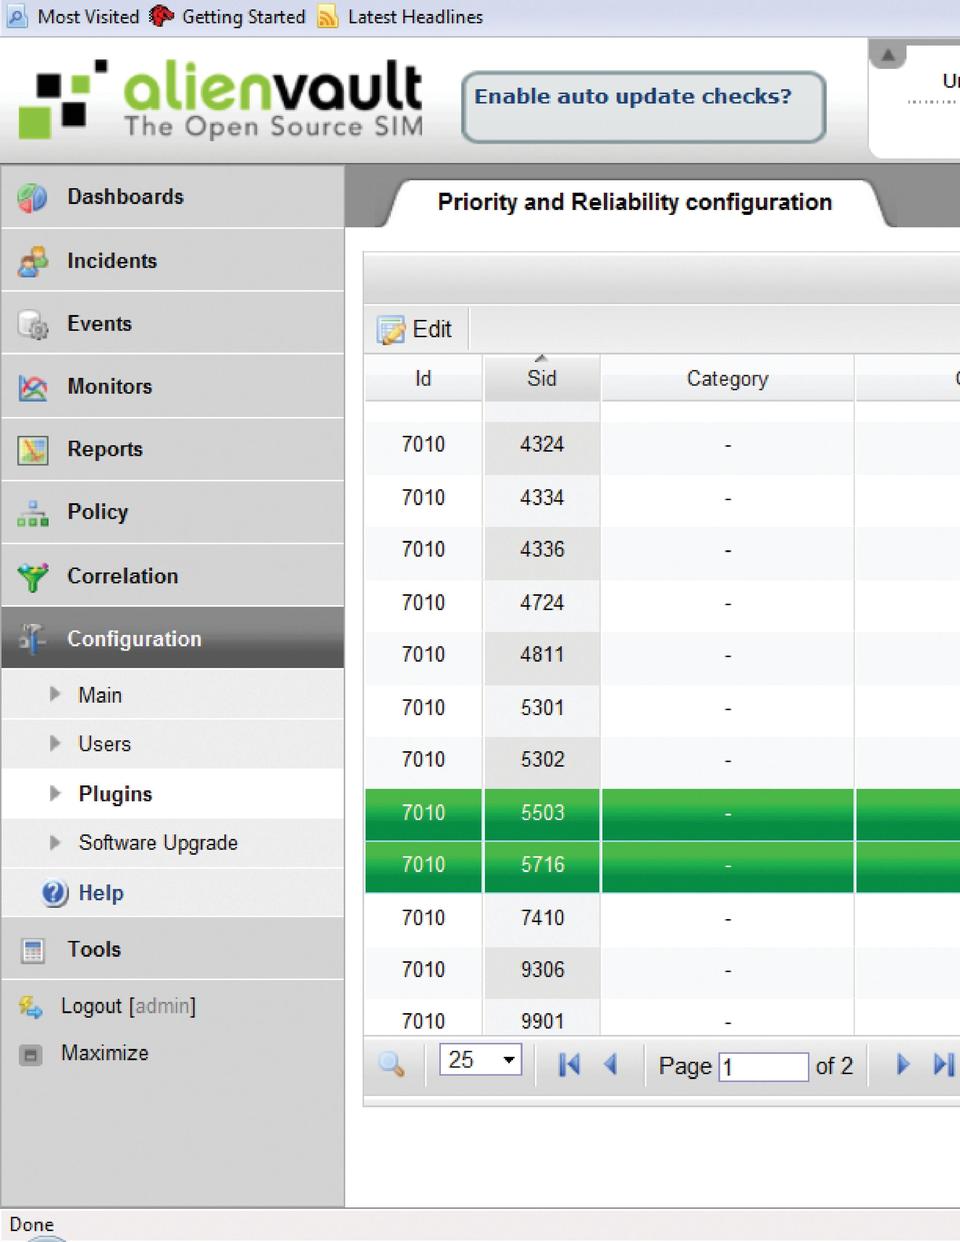Select the row with Sid 5301
This screenshot has height=1242, width=960.
[542, 708]
